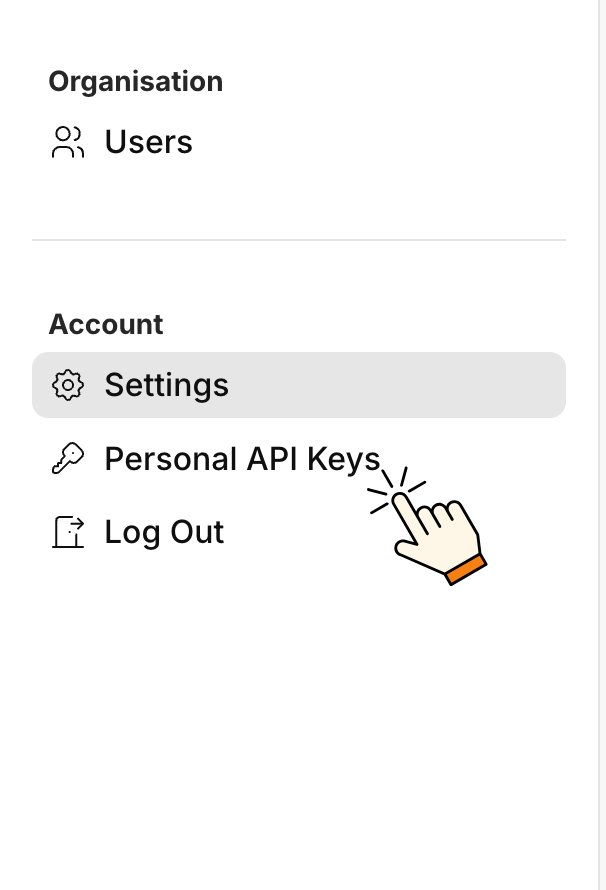606x890 pixels.
Task: Select the Settings gear icon
Action: coord(68,385)
